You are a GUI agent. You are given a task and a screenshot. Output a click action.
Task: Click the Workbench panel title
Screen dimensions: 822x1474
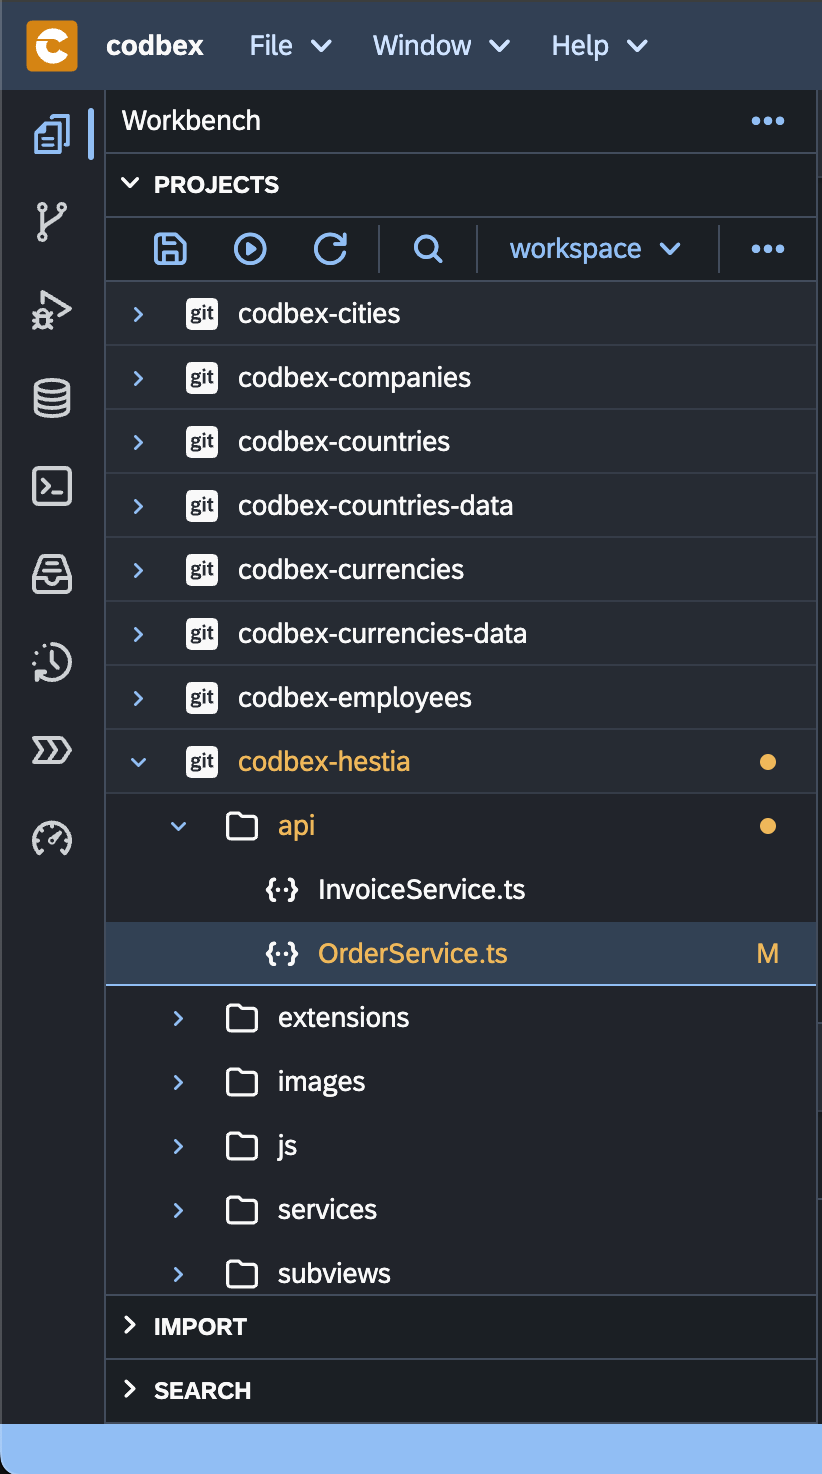click(x=191, y=121)
